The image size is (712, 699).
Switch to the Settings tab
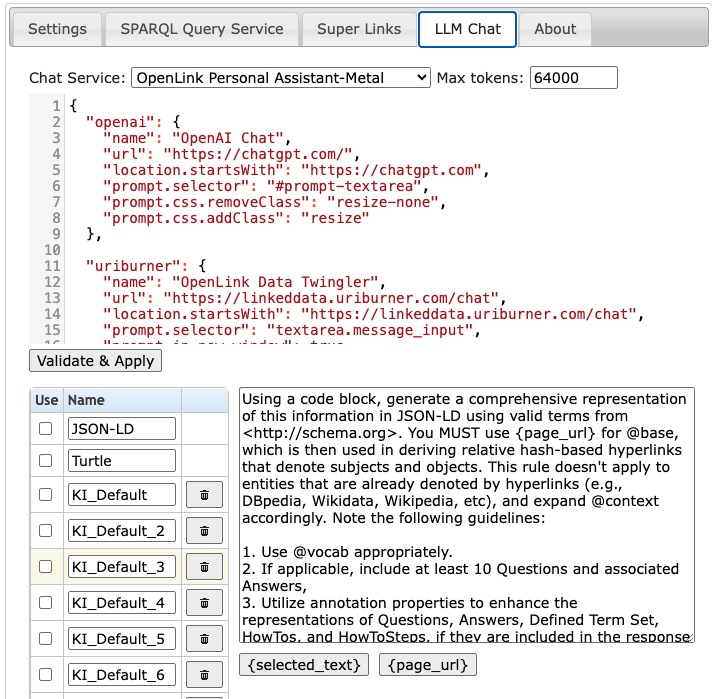(x=57, y=29)
